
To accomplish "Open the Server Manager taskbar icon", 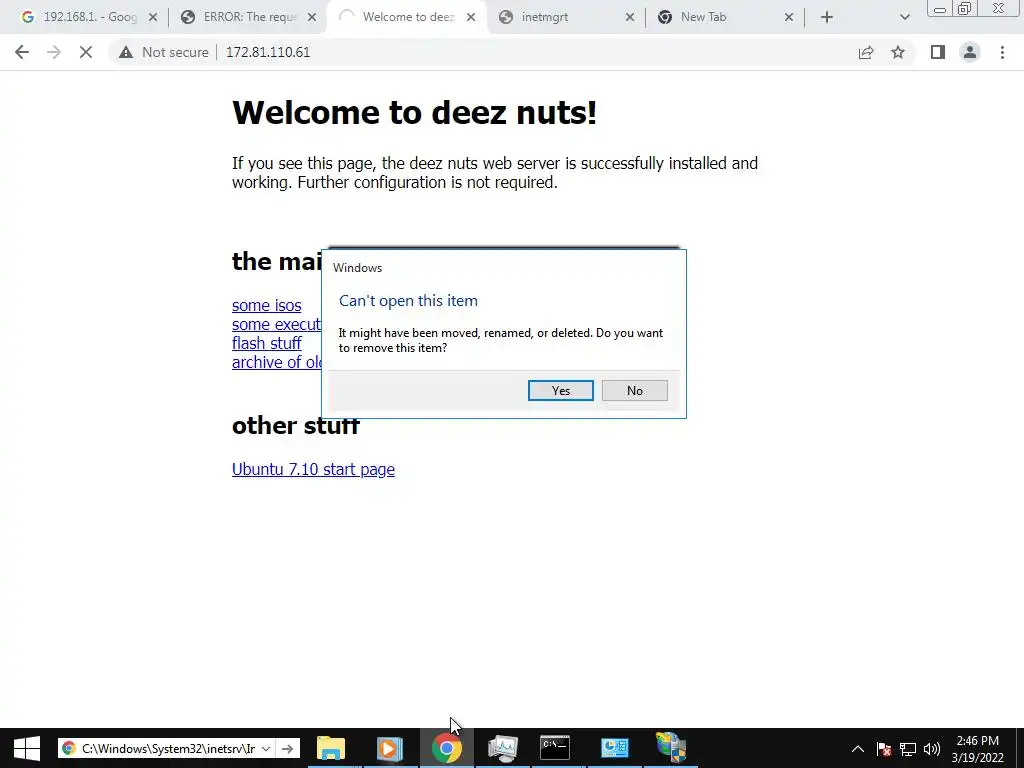I will [x=615, y=748].
